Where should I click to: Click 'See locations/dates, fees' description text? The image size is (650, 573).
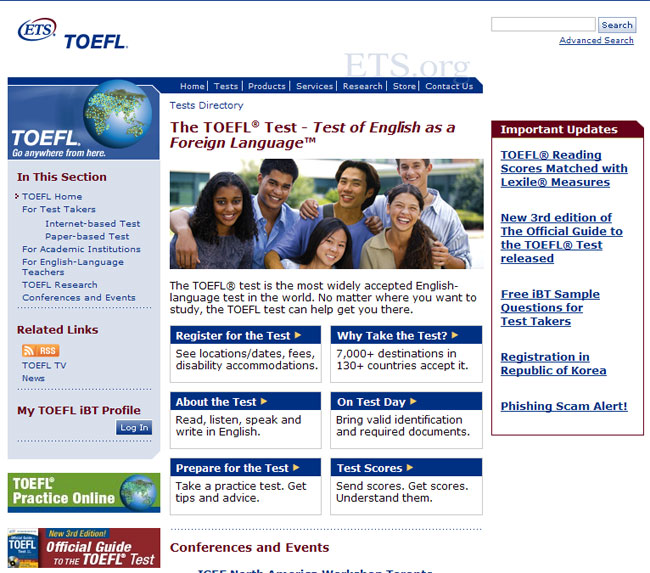coord(246,359)
